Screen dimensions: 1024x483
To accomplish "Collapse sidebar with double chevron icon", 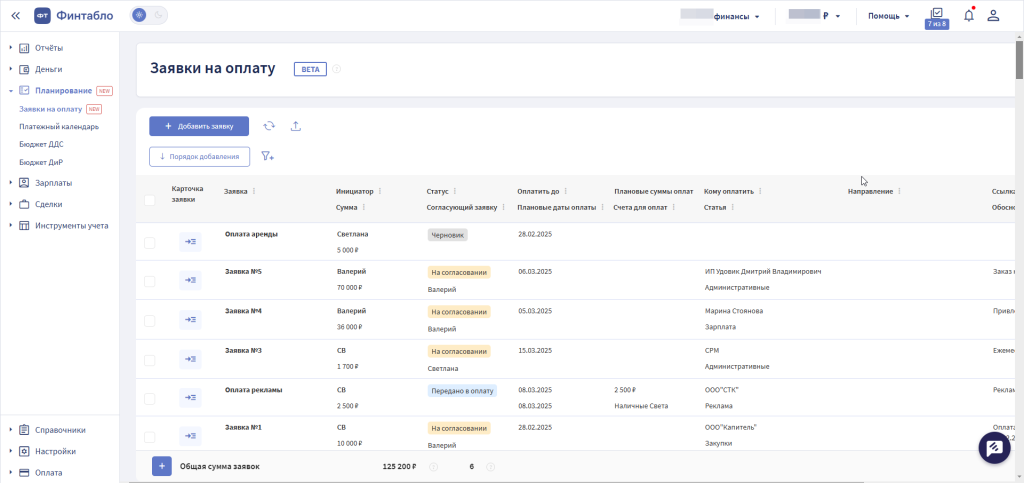I will [x=16, y=16].
